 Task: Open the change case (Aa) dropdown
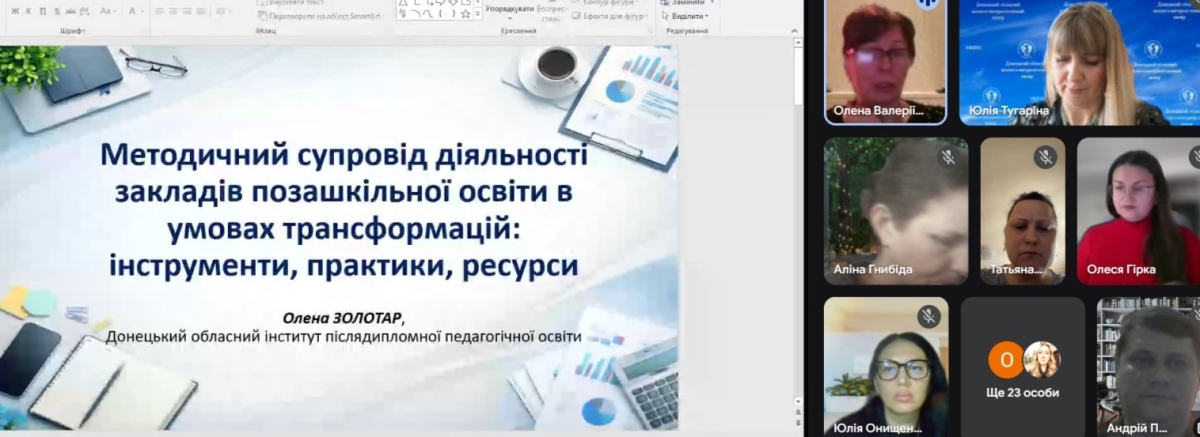(x=108, y=11)
